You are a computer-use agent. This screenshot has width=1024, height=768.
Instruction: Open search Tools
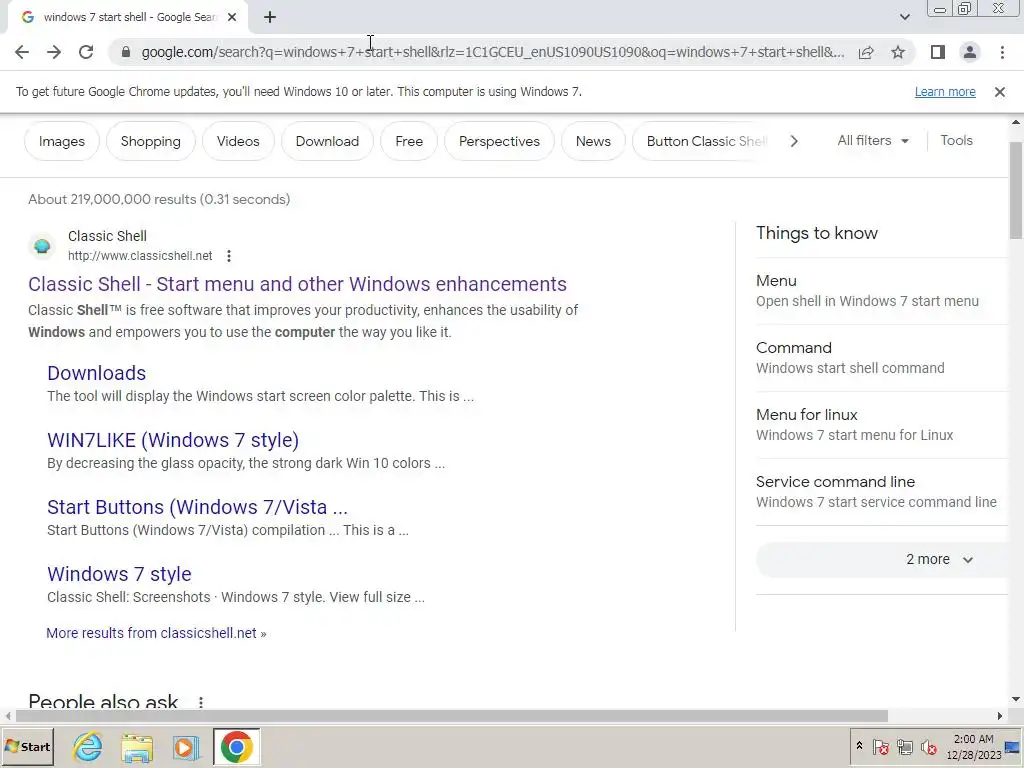pyautogui.click(x=956, y=140)
